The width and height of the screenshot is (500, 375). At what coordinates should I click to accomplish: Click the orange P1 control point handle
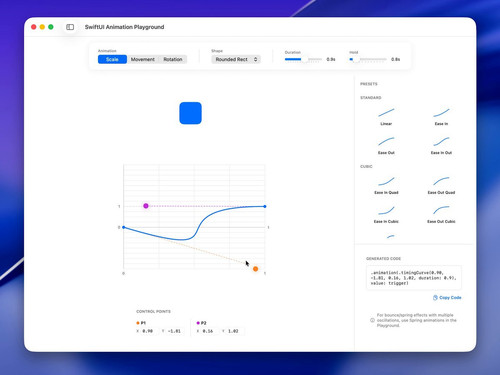click(x=255, y=269)
